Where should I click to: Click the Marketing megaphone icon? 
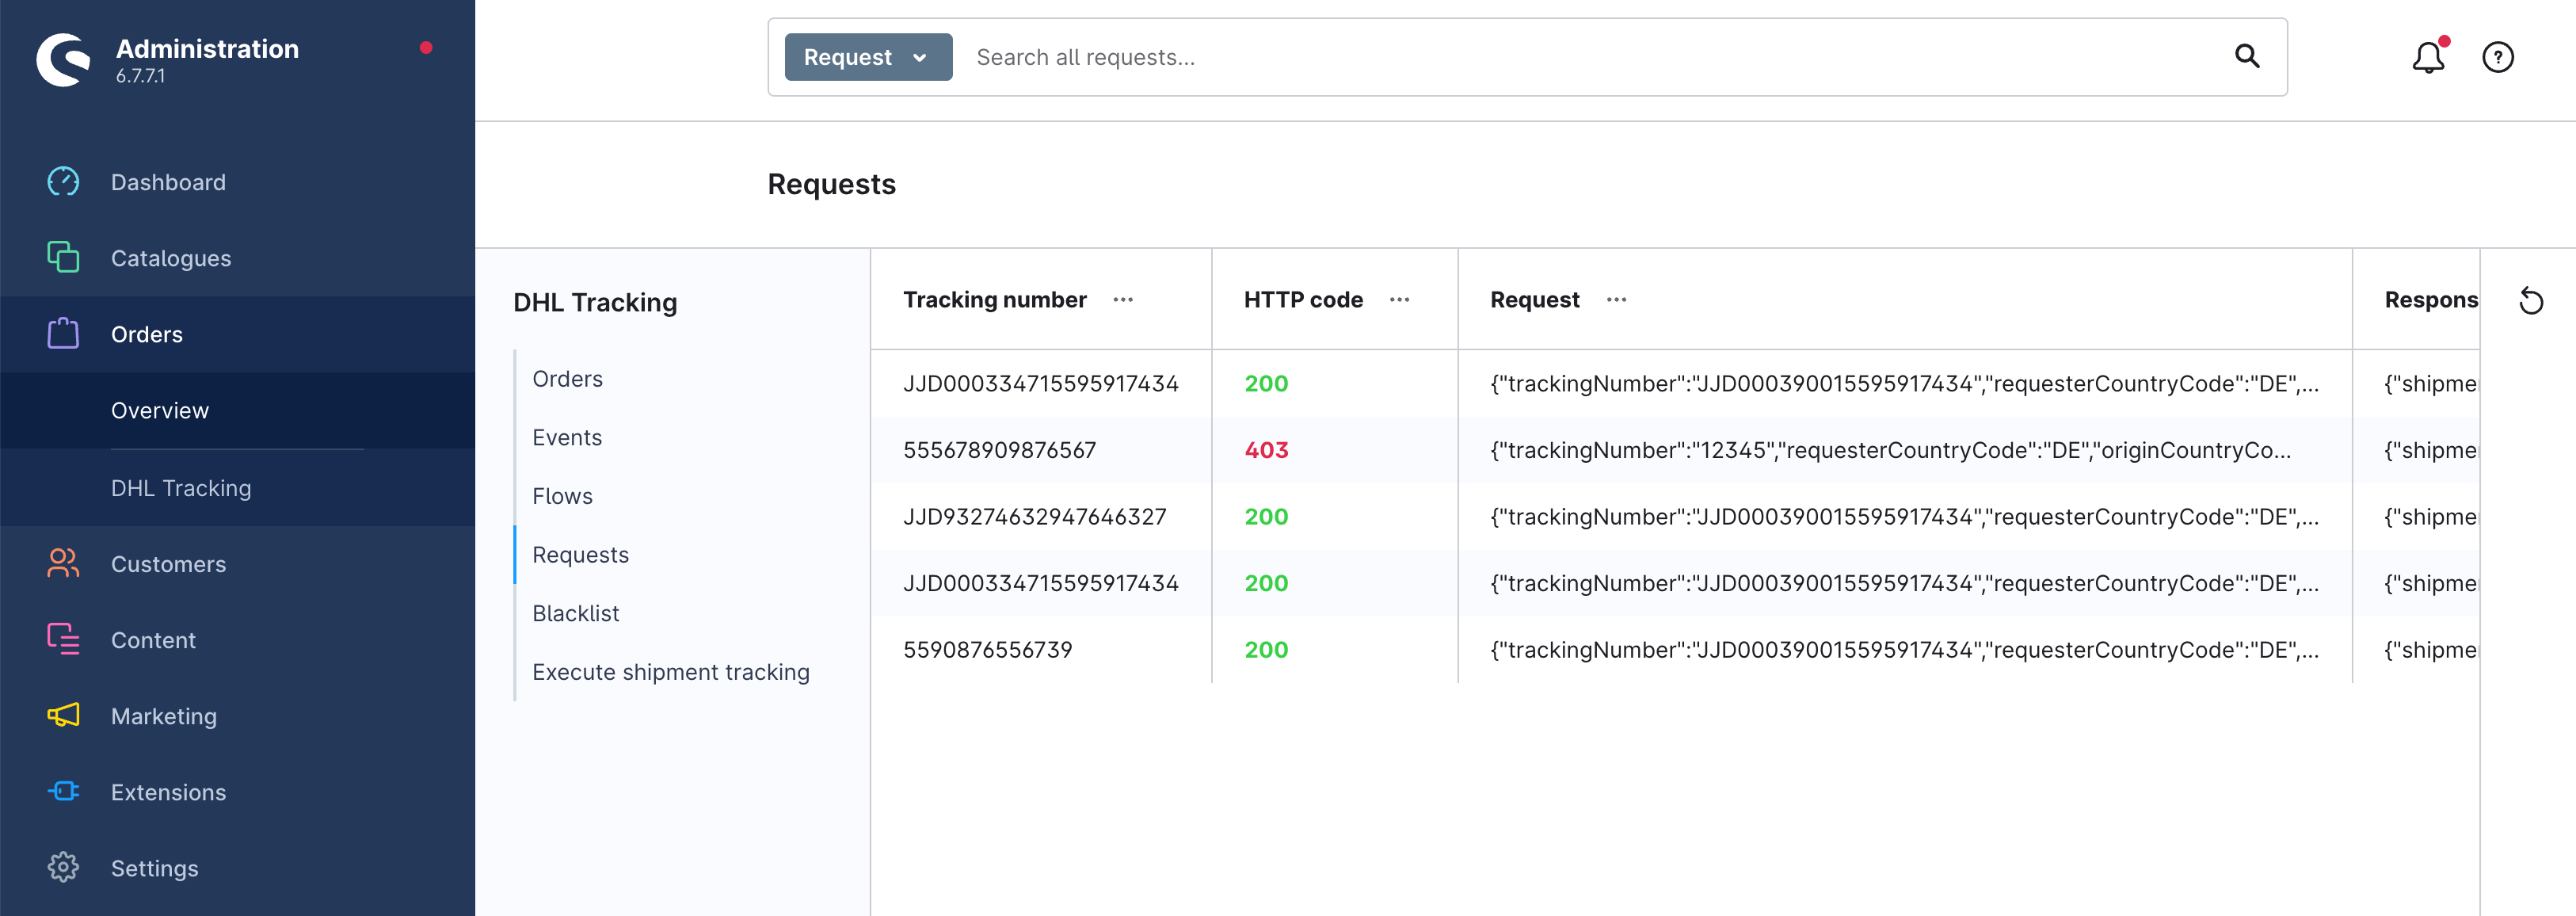coord(63,715)
